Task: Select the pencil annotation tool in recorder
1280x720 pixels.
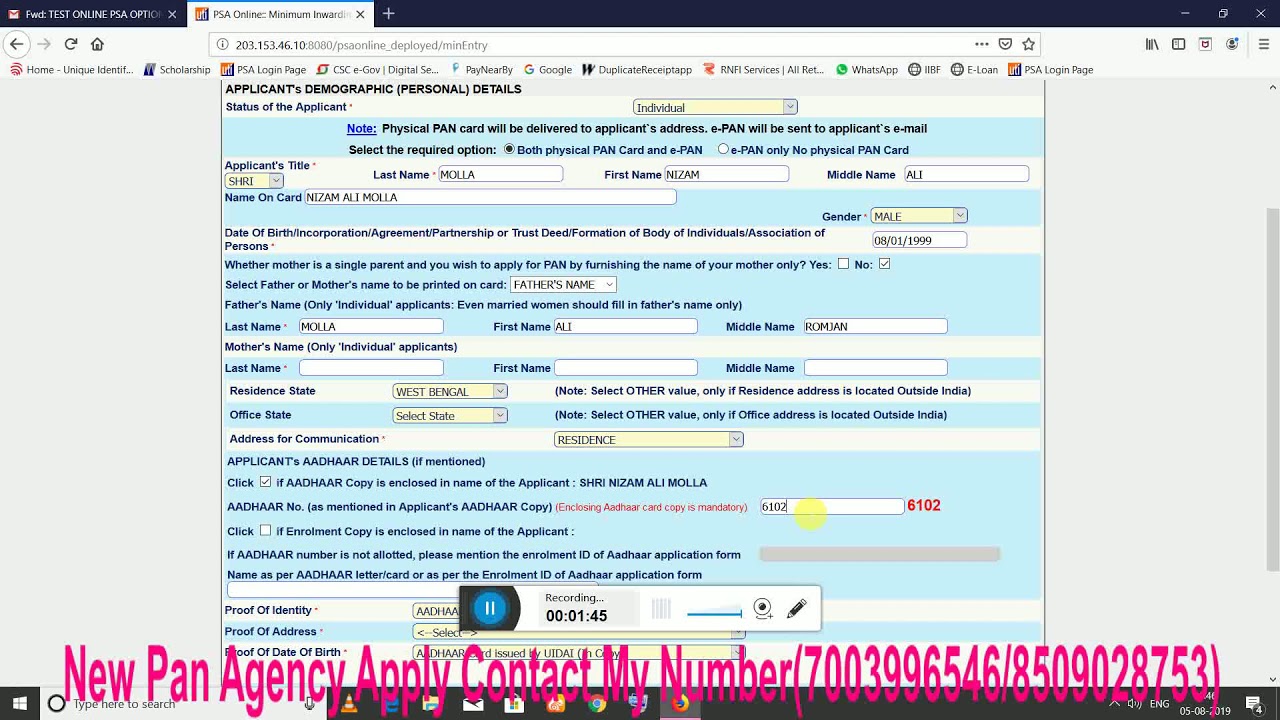Action: pos(796,608)
